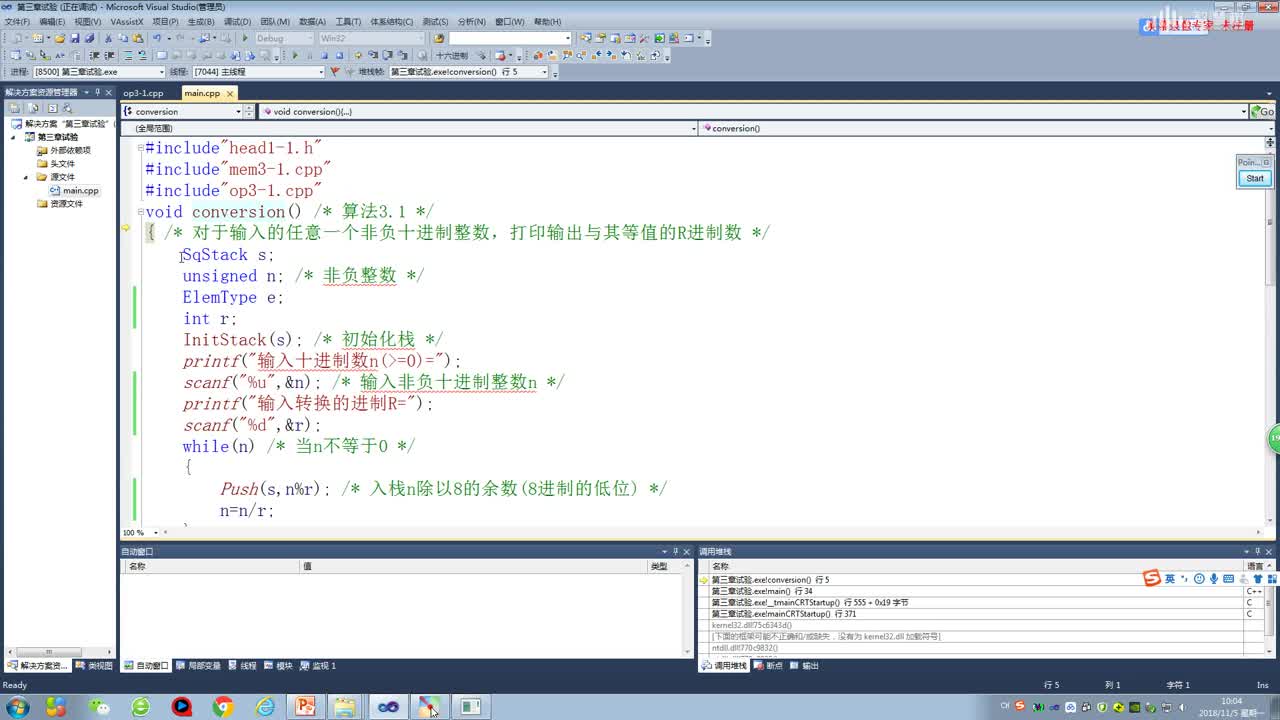Click the Save toolbar icon

point(74,39)
